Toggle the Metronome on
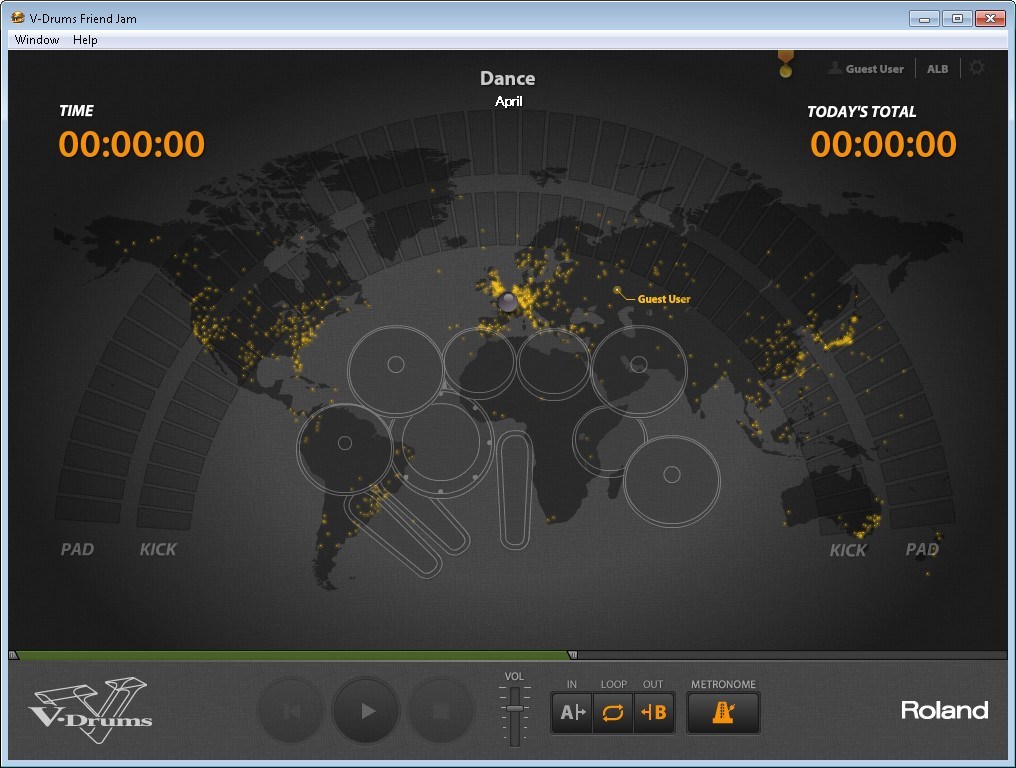 (x=723, y=712)
